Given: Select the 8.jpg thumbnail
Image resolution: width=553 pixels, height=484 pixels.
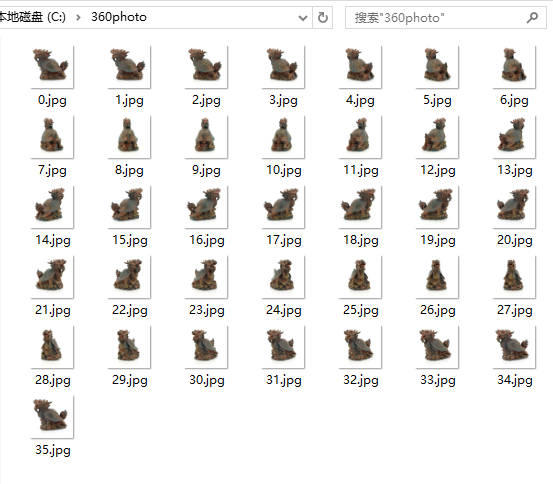Looking at the screenshot, I should (129, 137).
